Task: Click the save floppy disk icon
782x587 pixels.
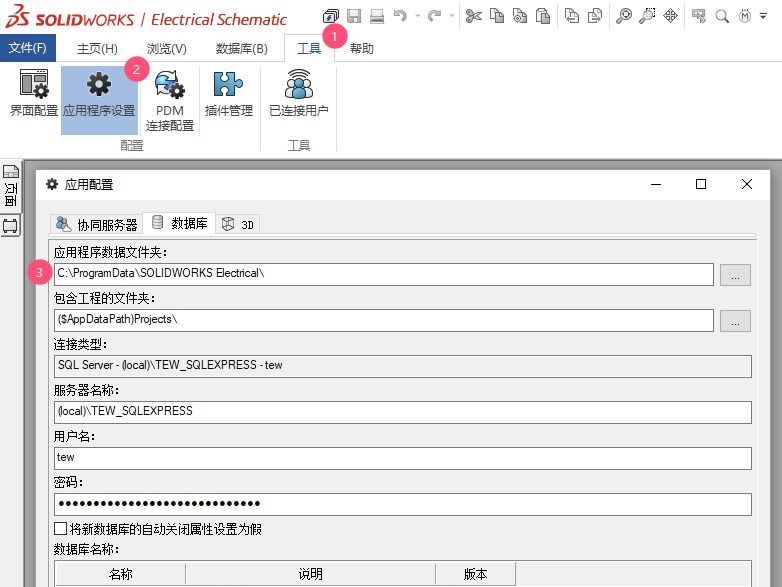Action: (354, 16)
